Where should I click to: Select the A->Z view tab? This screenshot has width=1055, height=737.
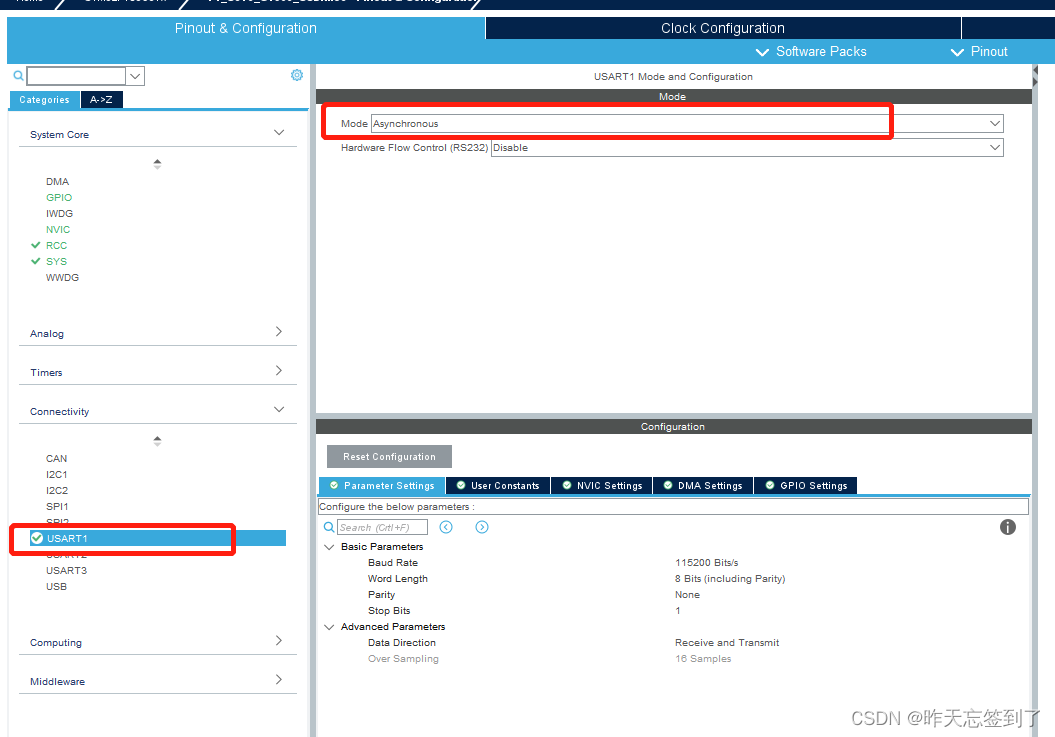[102, 100]
